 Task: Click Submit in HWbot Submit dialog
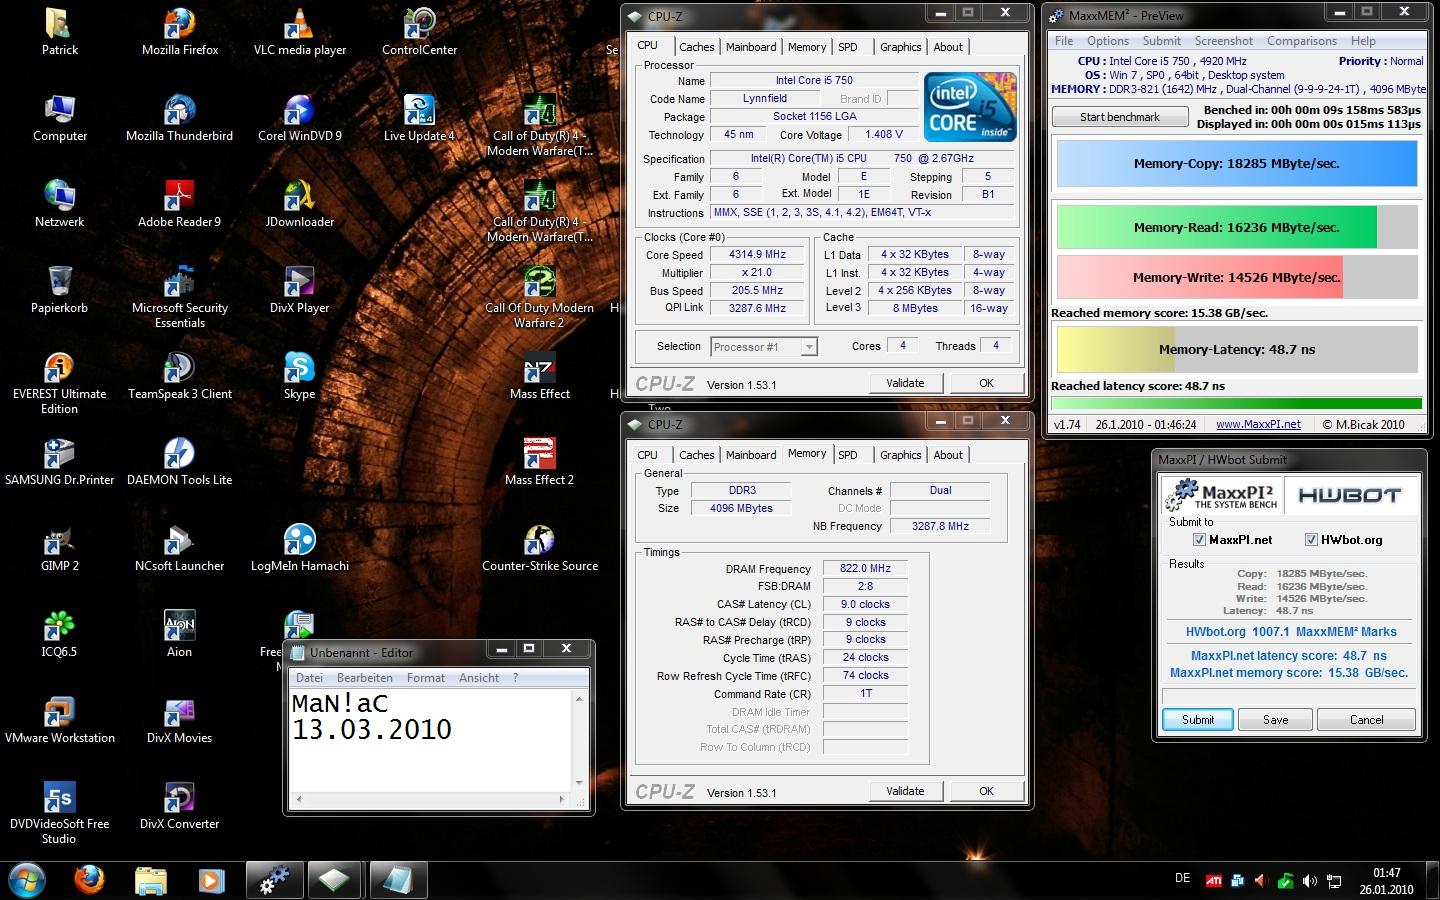[x=1197, y=720]
